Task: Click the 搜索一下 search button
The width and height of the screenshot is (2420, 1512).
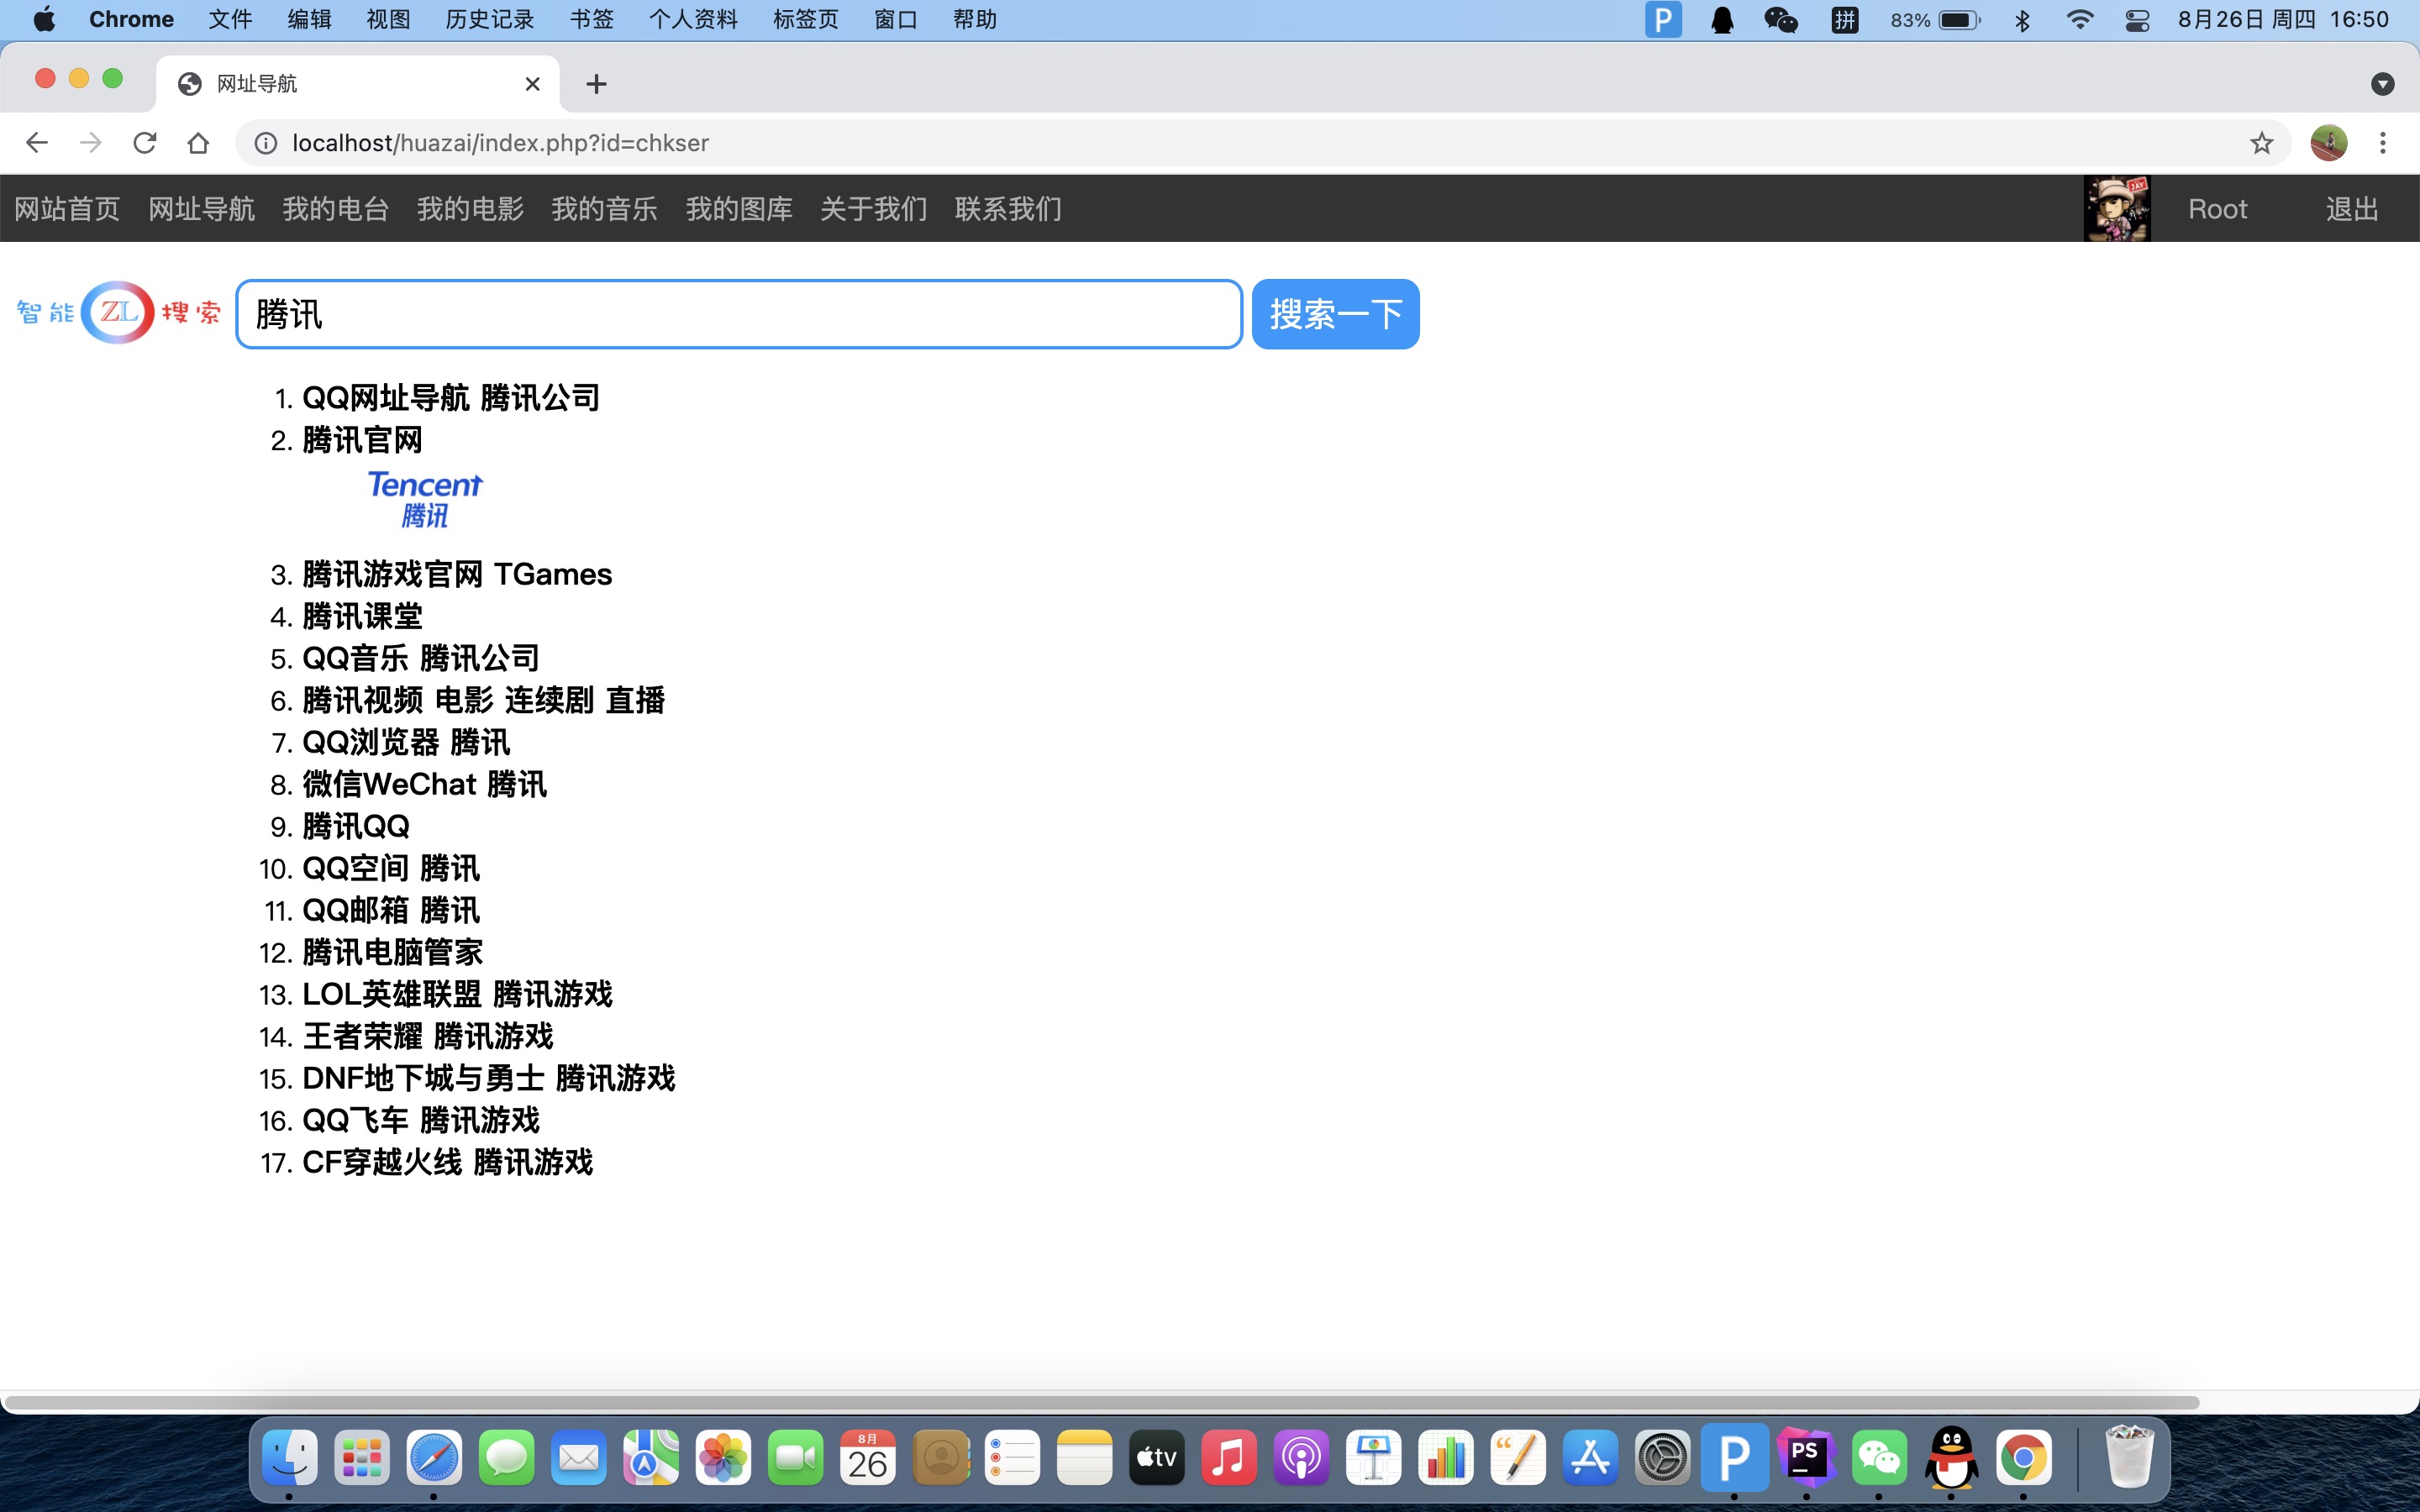Action: 1335,314
